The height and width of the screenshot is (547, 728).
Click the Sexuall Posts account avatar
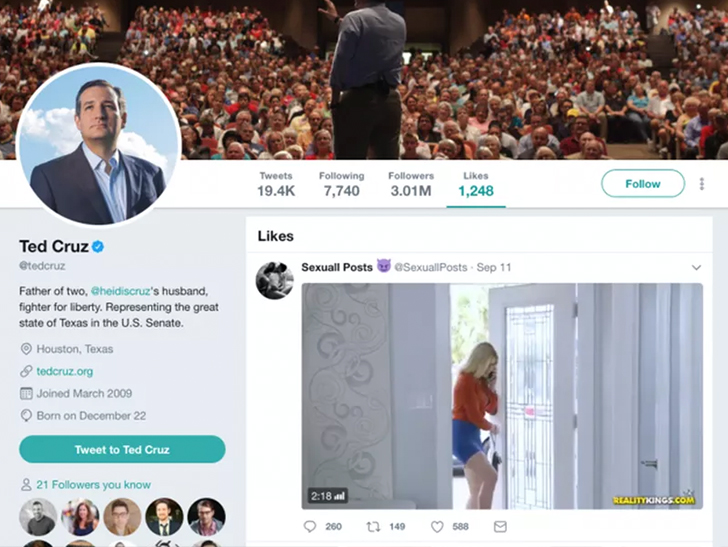274,281
